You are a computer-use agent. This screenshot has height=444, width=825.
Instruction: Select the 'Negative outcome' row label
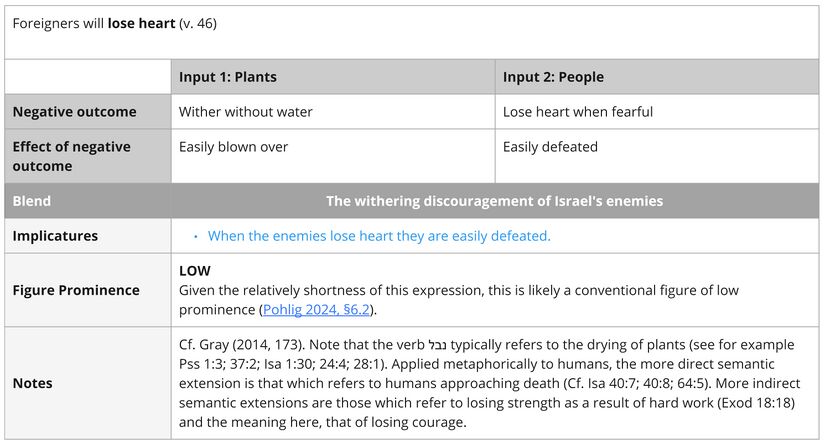74,112
